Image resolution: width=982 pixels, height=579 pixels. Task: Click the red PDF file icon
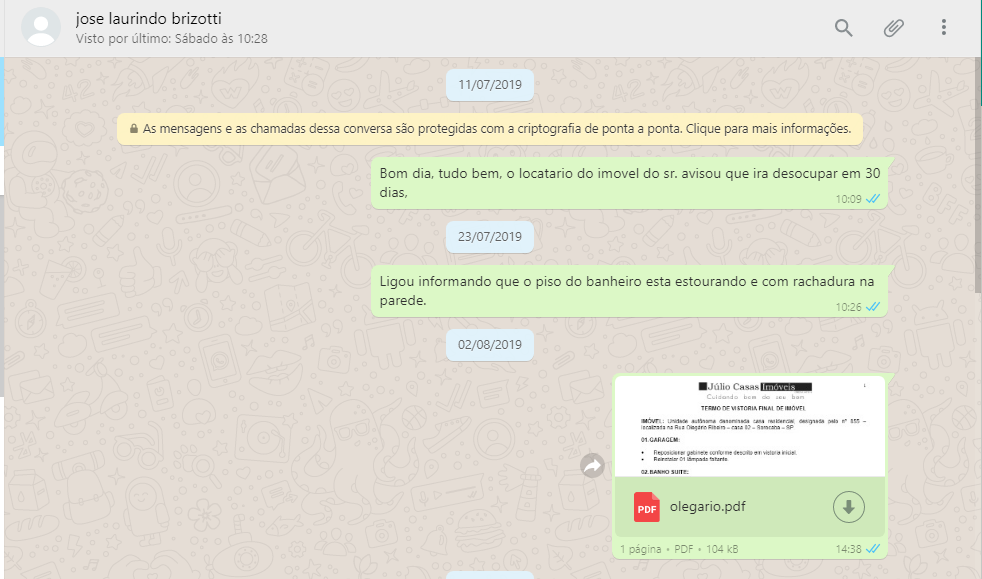[647, 507]
